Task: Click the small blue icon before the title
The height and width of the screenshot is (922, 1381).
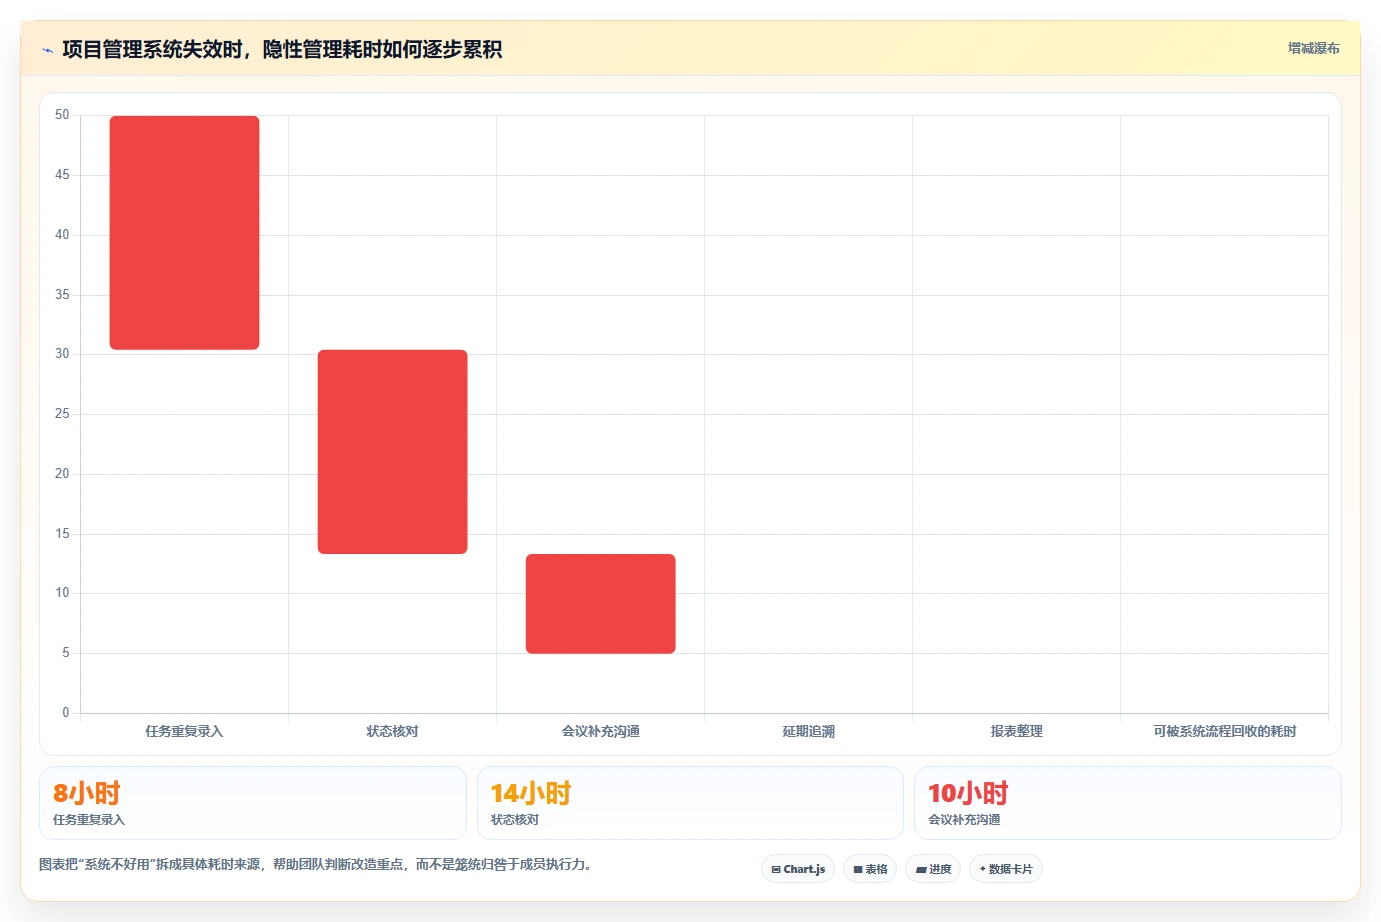Action: [47, 50]
